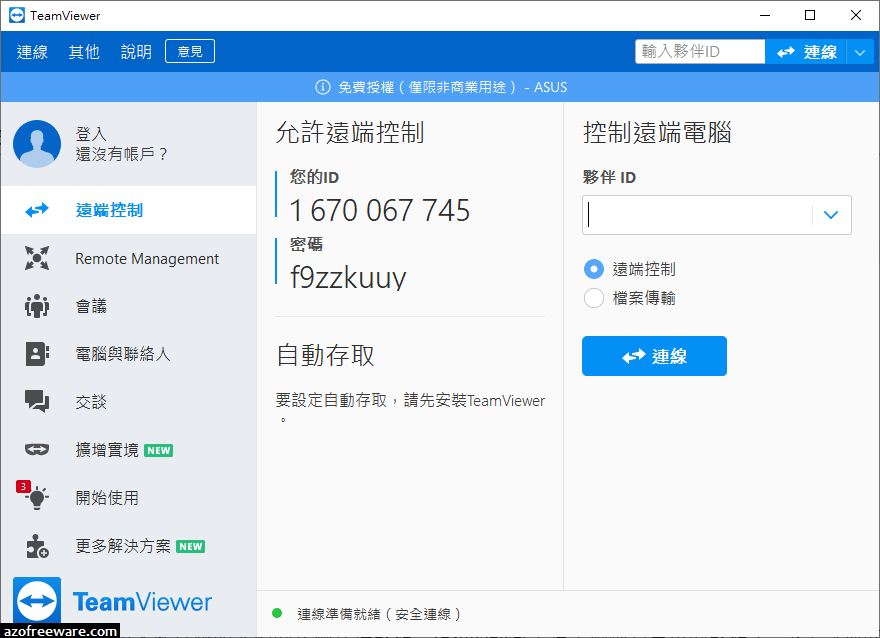Open the 開始使用 sidebar item
Viewport: 880px width, 638px height.
pos(129,498)
